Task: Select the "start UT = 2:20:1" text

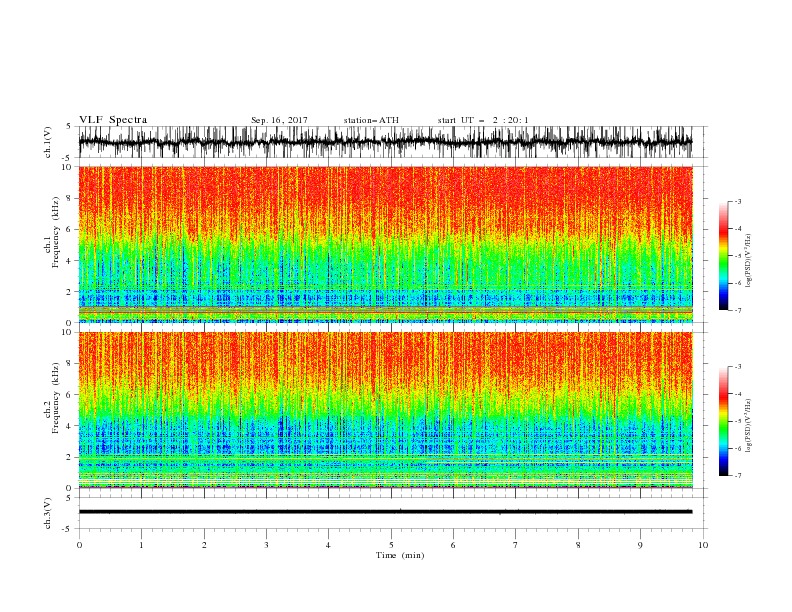Action: [483, 120]
